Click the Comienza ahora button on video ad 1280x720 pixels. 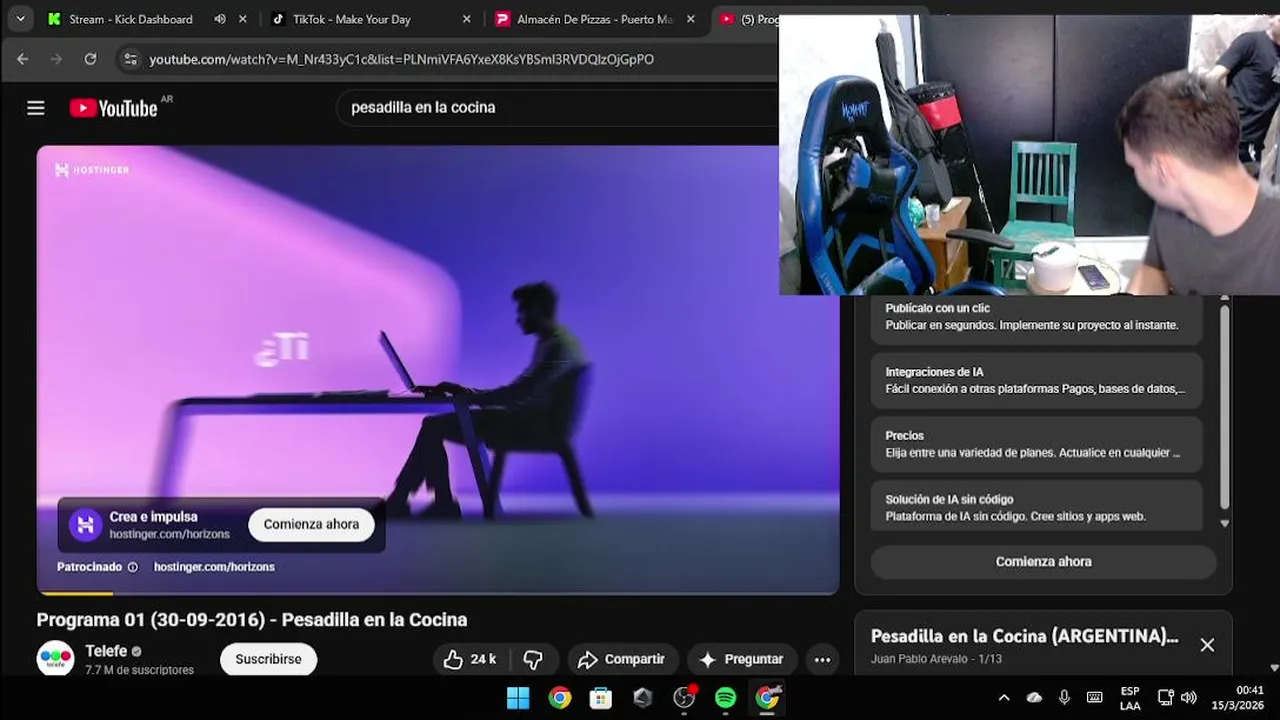tap(311, 524)
